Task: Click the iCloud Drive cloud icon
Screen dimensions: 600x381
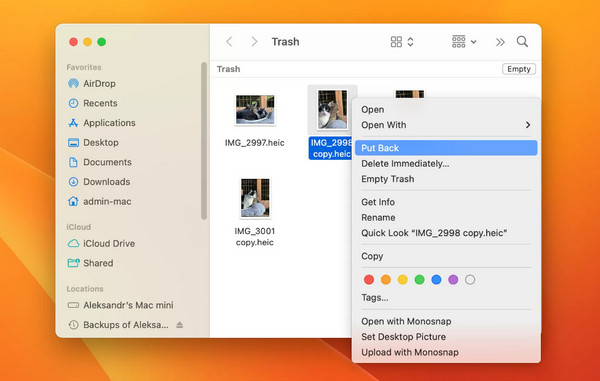Action: (x=73, y=243)
